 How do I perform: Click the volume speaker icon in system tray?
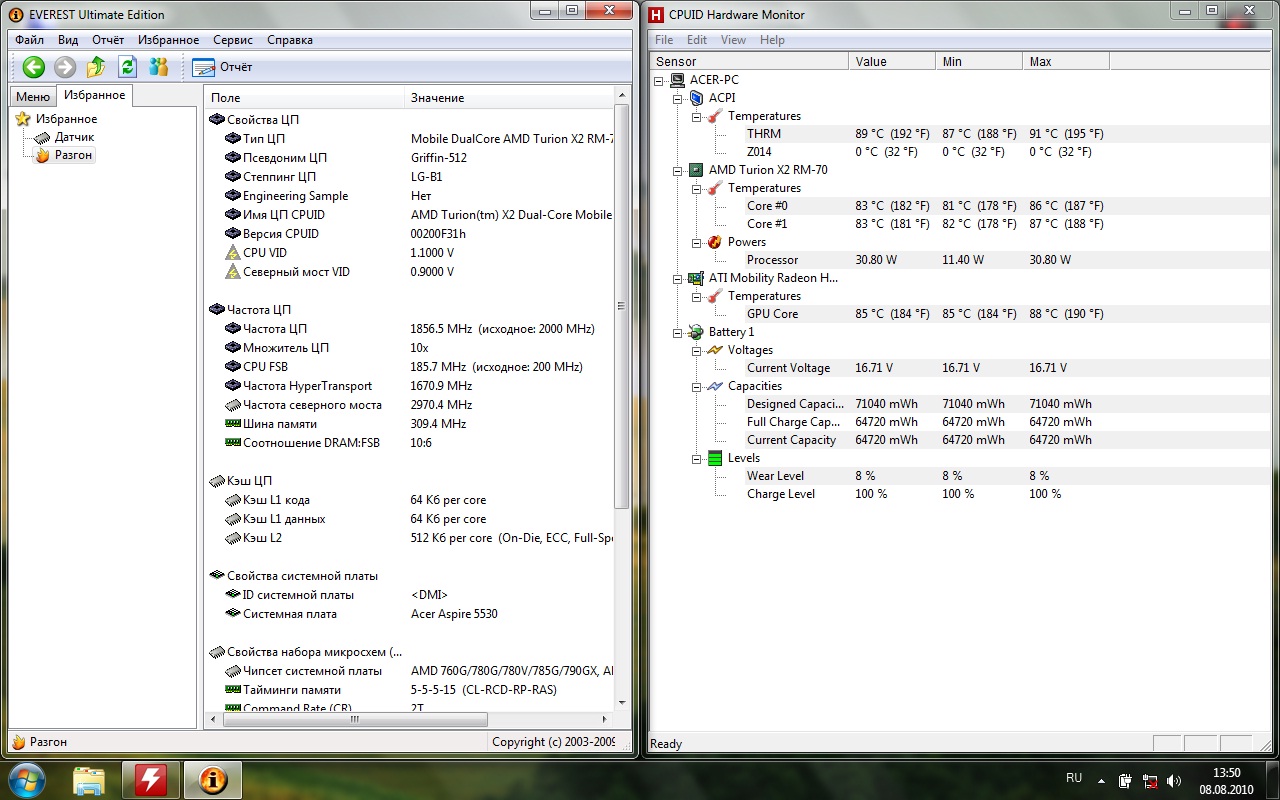(x=1174, y=780)
